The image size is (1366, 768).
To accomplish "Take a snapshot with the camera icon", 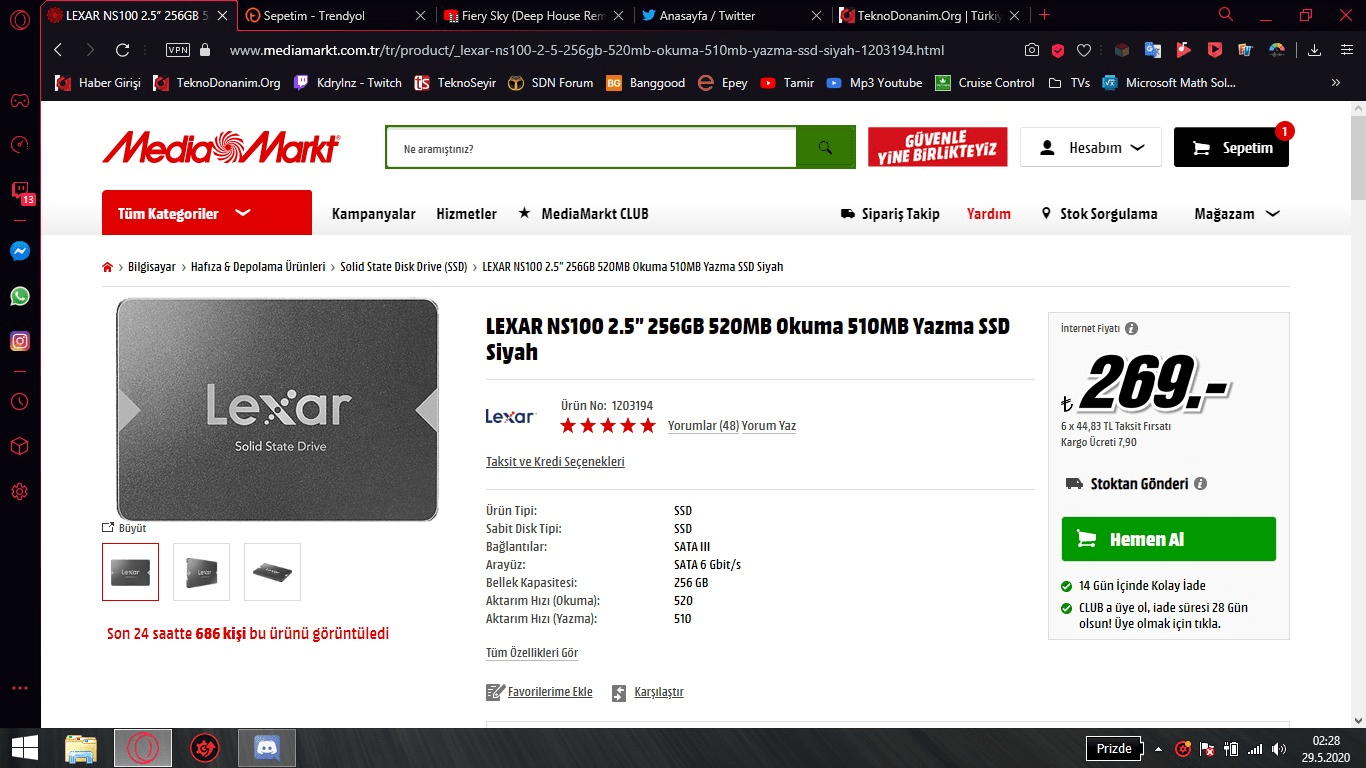I will (x=1032, y=50).
